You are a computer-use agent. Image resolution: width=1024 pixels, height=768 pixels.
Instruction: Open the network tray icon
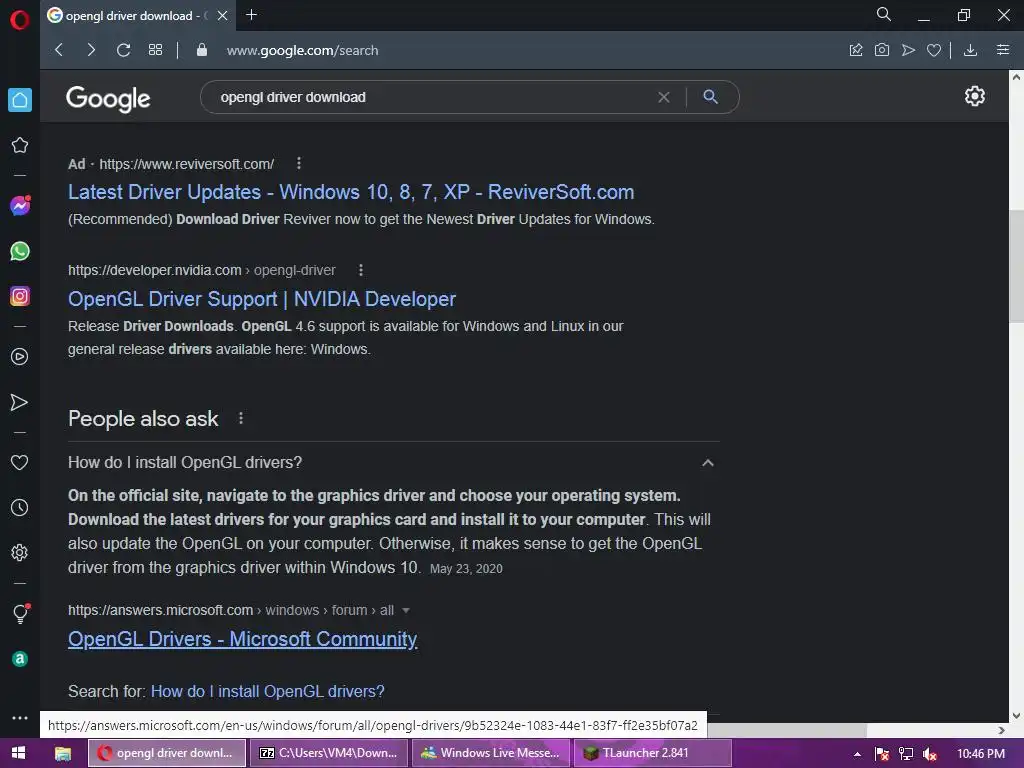(x=906, y=754)
